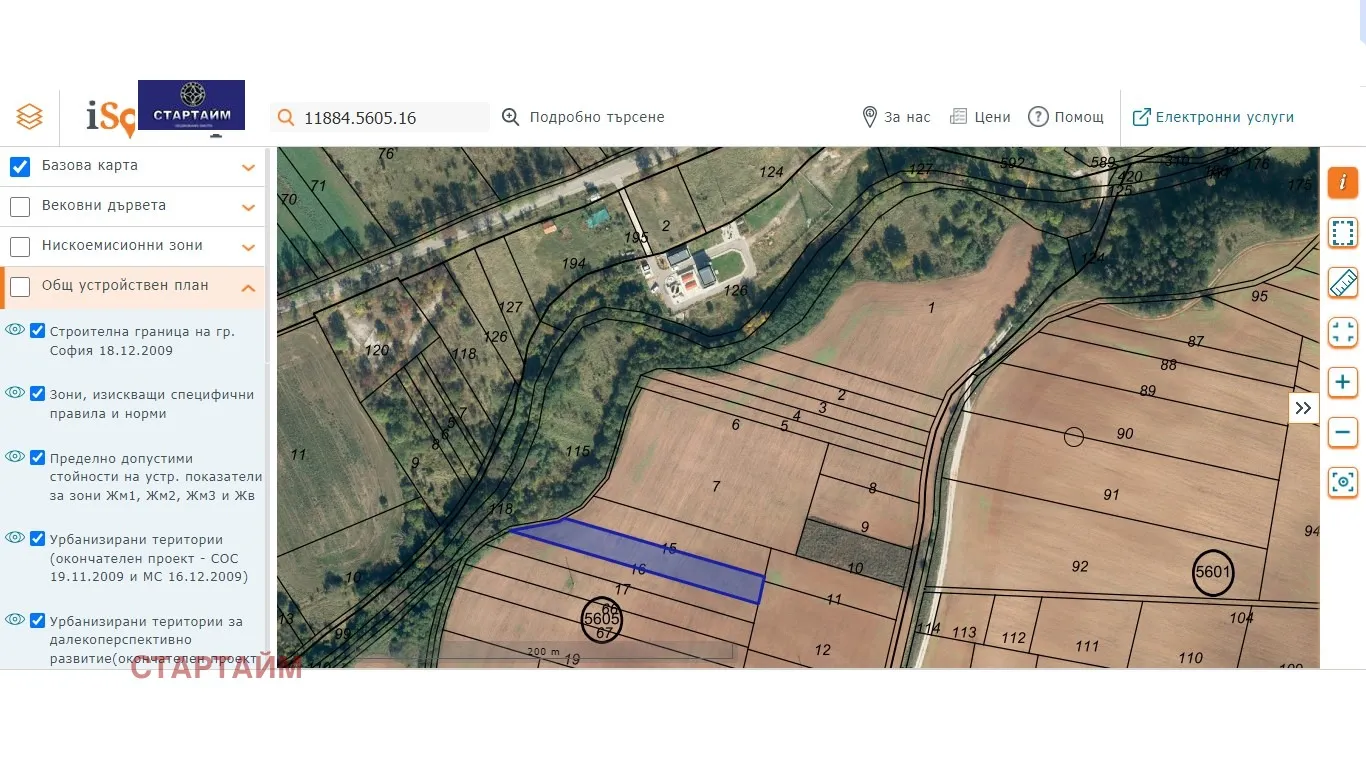Click search field containing 11884.5605.16

click(x=380, y=117)
